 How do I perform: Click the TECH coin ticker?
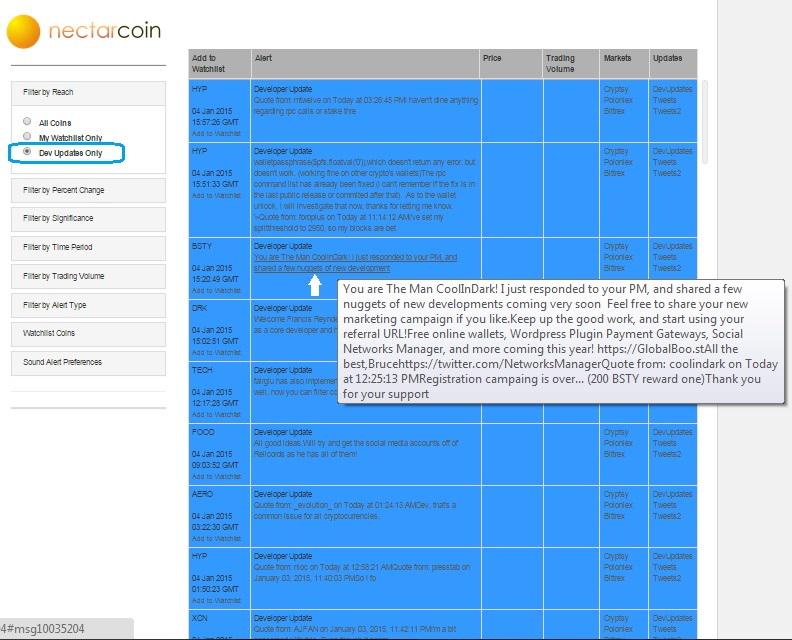(x=202, y=370)
